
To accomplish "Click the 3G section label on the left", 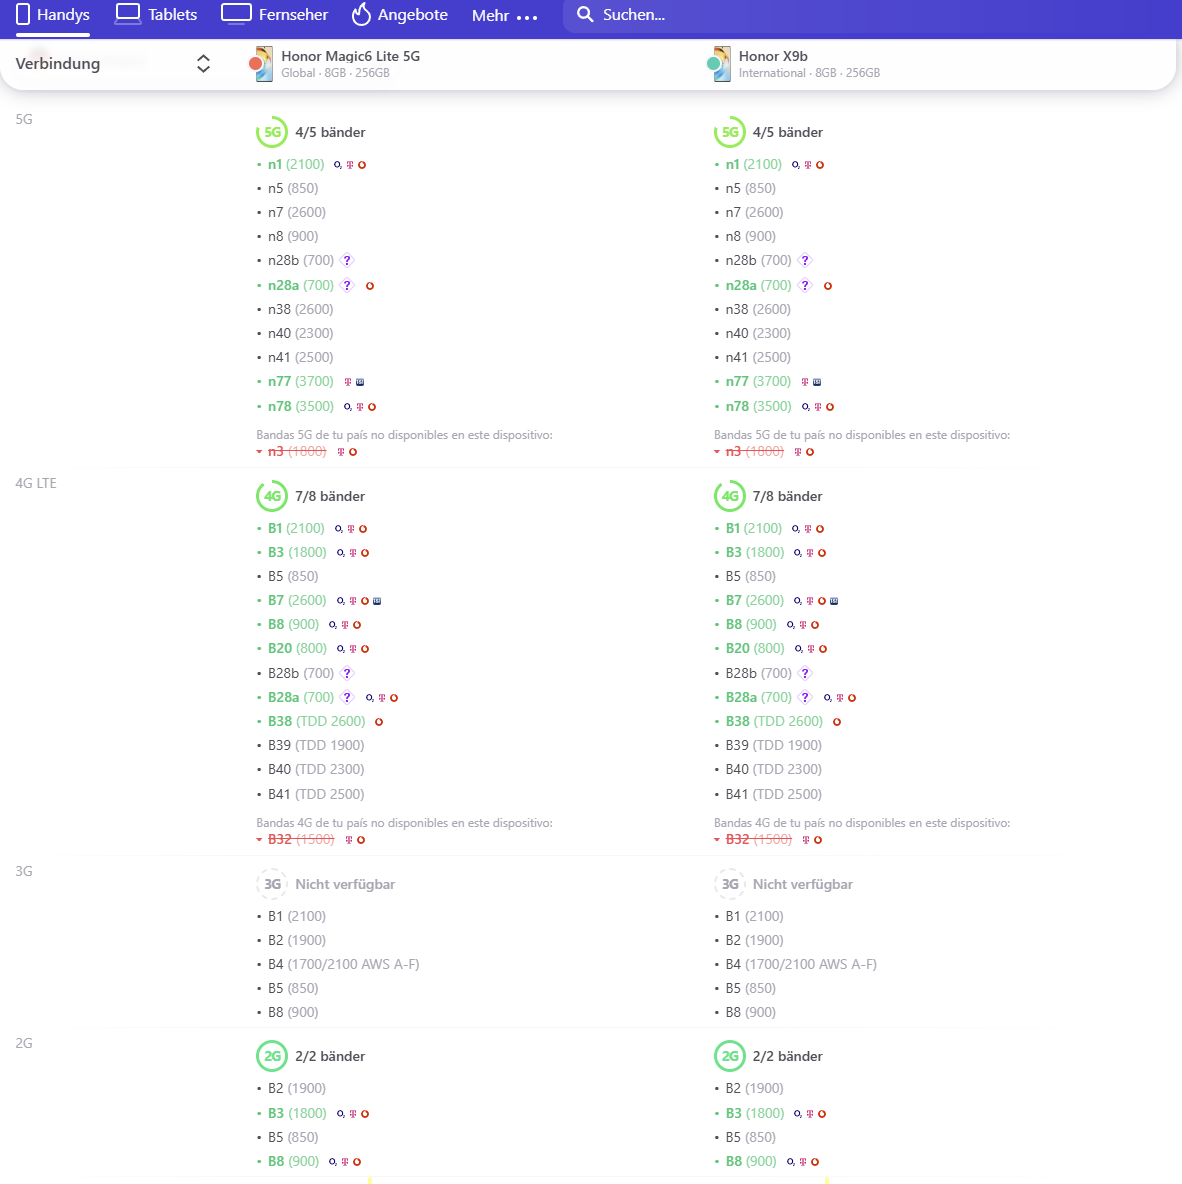I will (24, 871).
